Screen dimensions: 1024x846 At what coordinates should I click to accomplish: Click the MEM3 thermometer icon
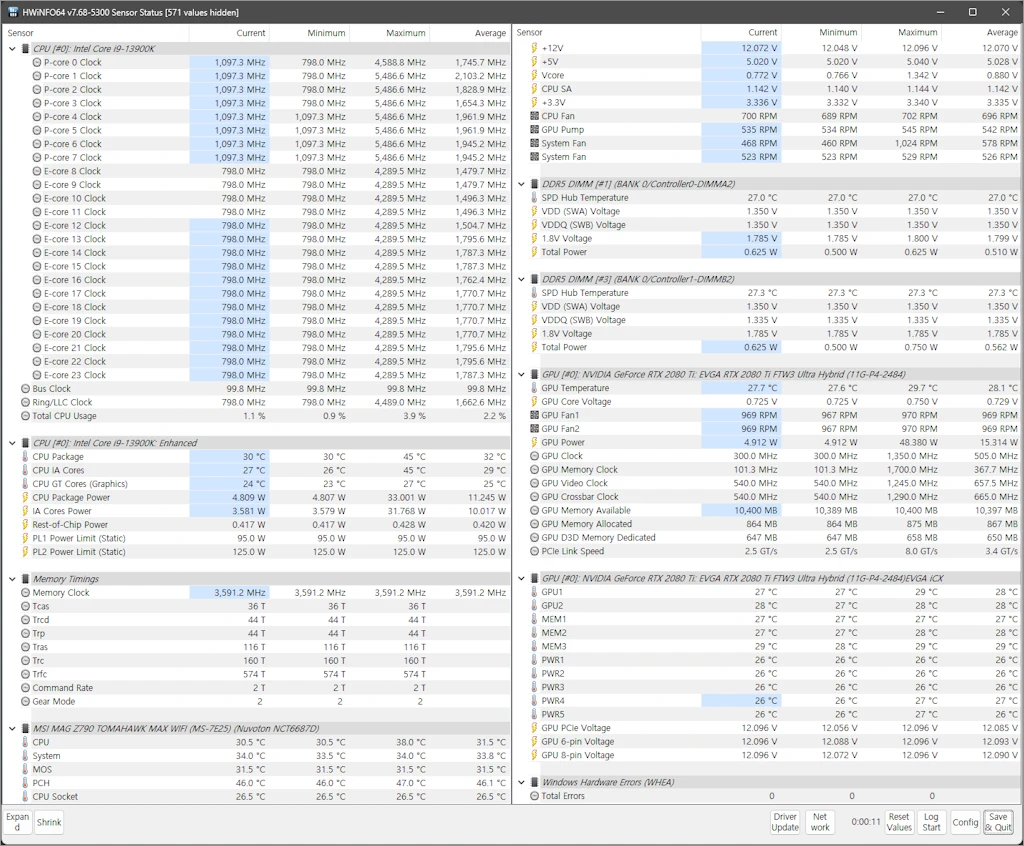(x=534, y=647)
